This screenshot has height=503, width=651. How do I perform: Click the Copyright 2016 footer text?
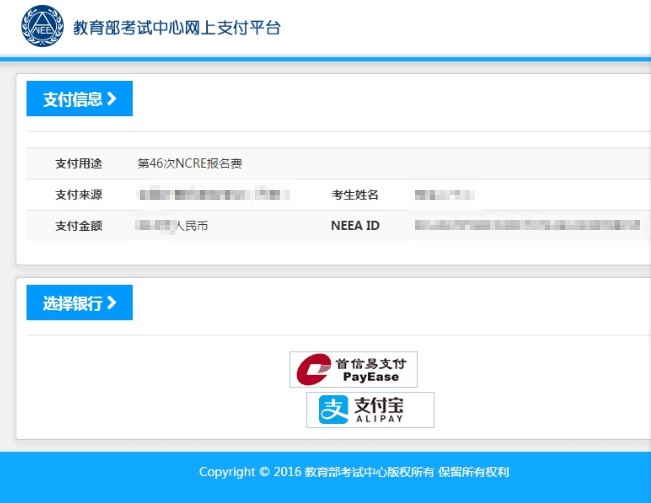coord(354,472)
